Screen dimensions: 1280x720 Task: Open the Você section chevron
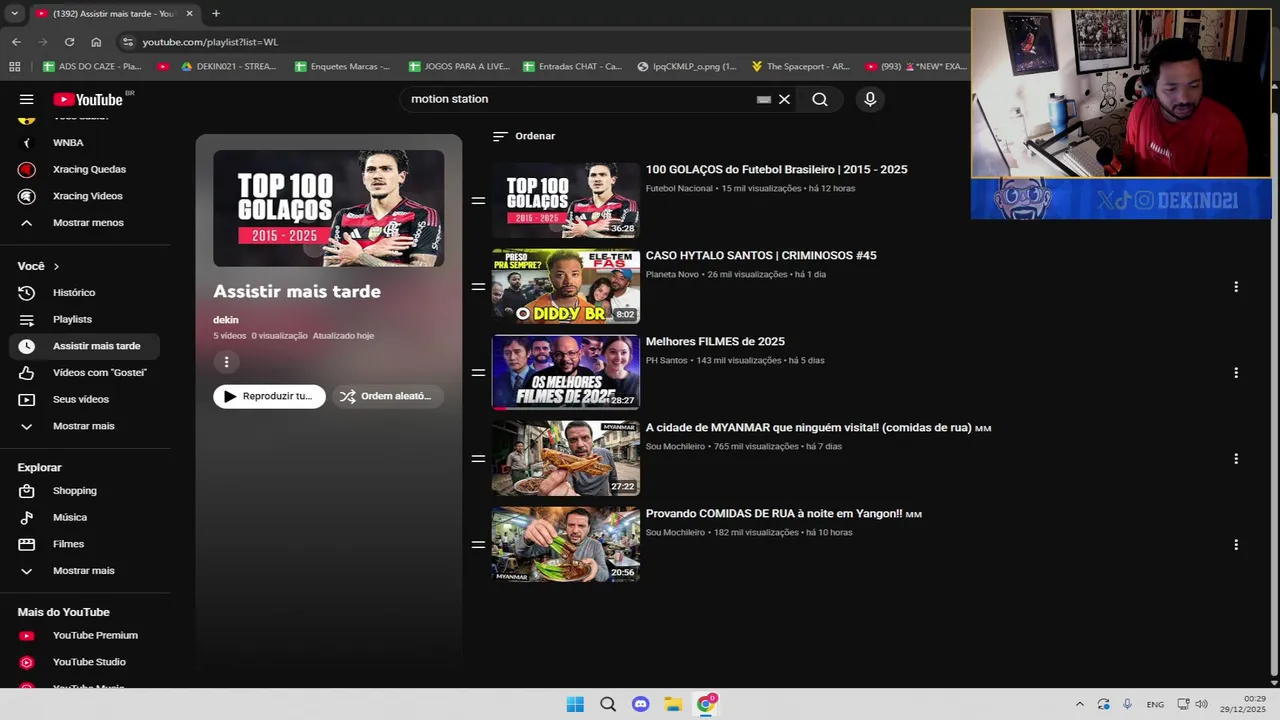[56, 266]
